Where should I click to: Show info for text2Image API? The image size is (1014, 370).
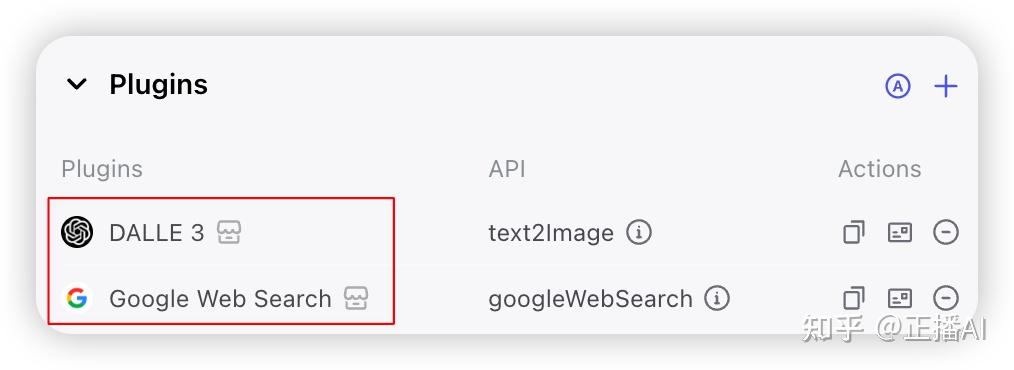pyautogui.click(x=639, y=232)
